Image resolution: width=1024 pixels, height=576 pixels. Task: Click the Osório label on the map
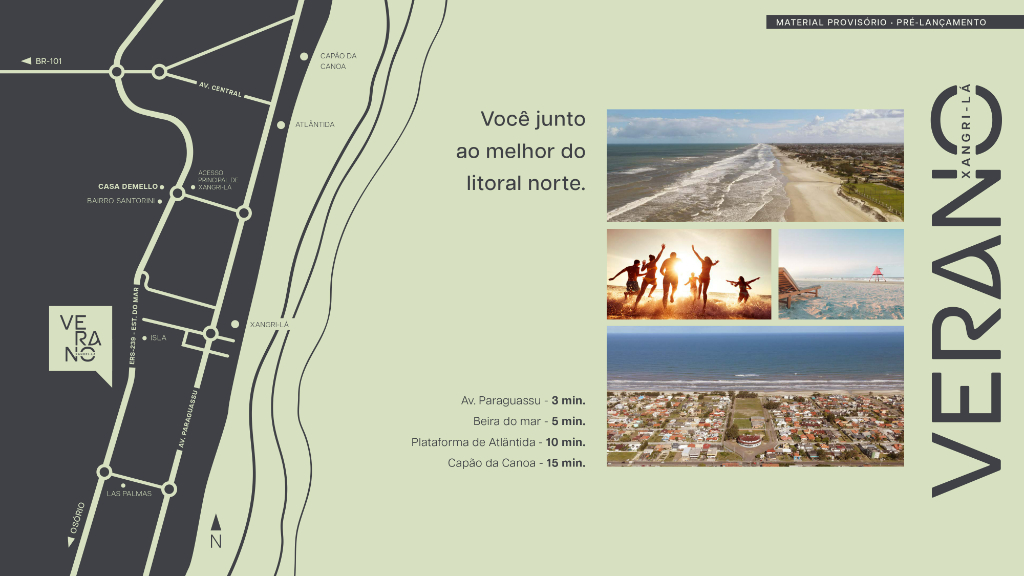click(77, 517)
